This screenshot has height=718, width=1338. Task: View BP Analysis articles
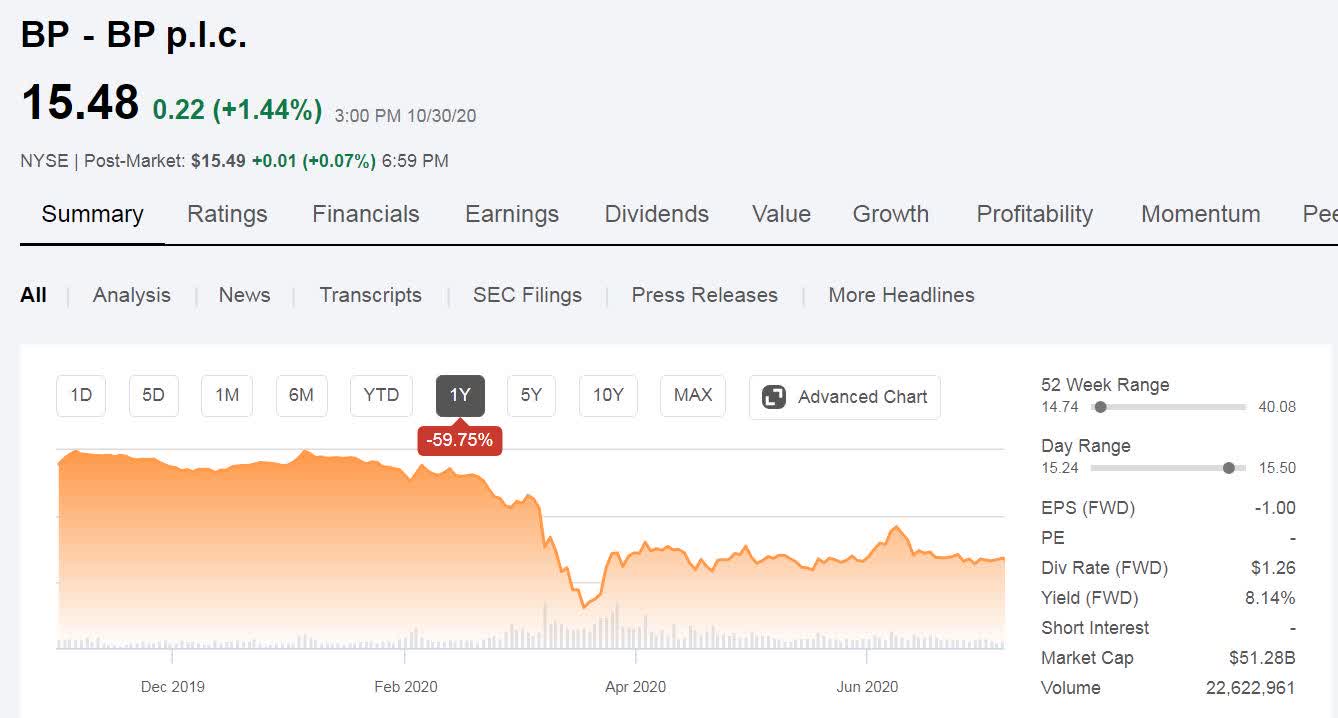[x=131, y=295]
